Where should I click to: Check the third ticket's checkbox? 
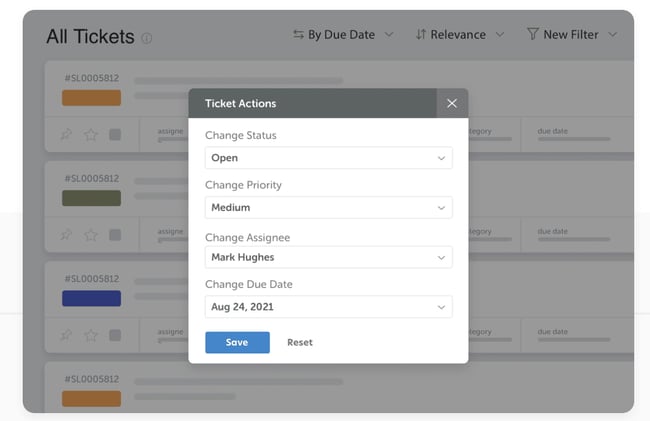115,335
